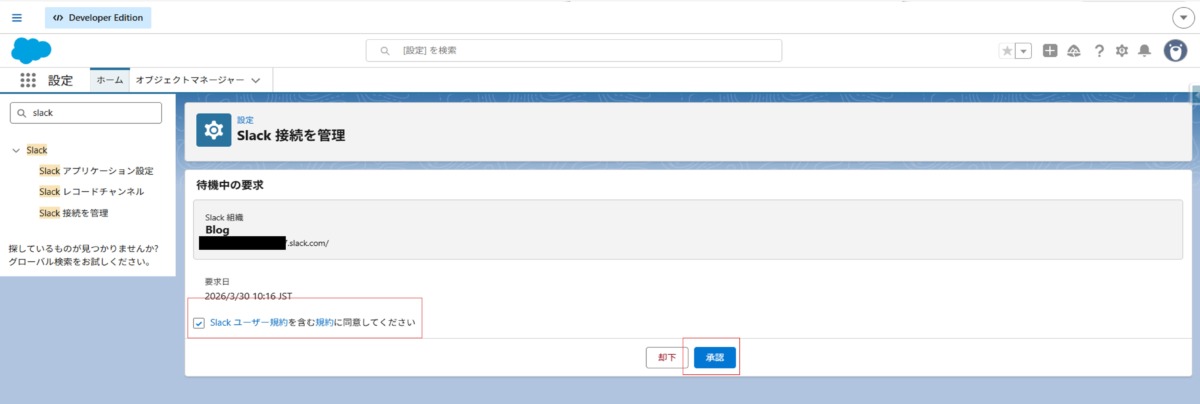Image resolution: width=1200 pixels, height=404 pixels.
Task: Focus the [設定] を検索 global search field
Action: point(574,50)
